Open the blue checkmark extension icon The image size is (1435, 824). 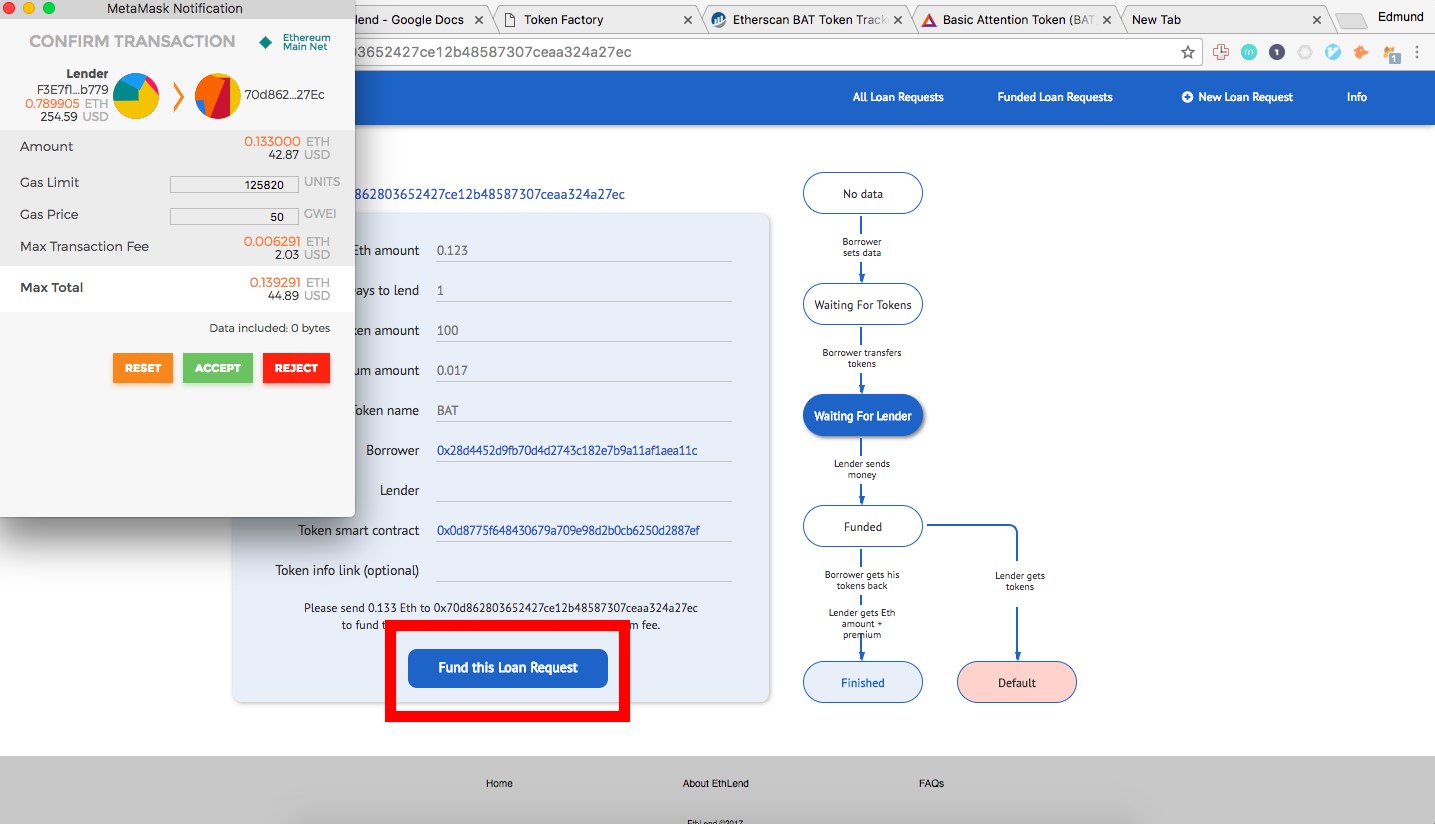(x=1332, y=52)
